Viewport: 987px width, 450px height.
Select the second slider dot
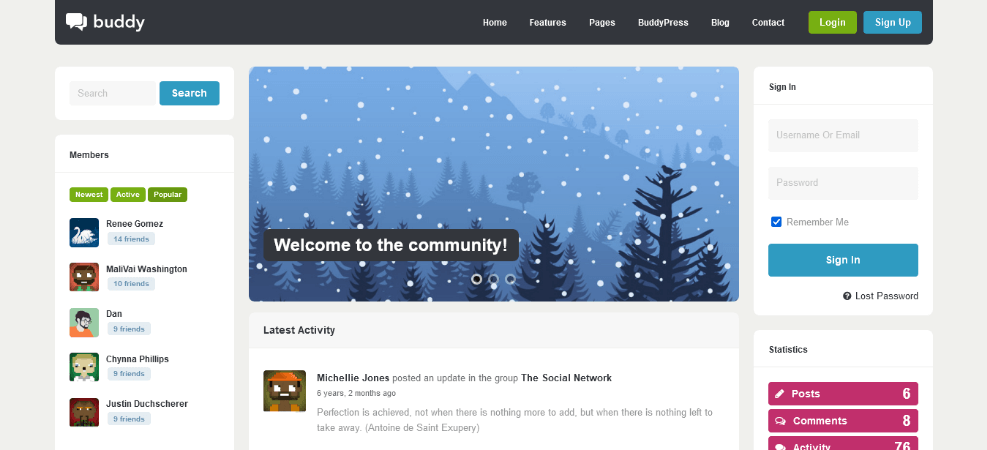point(494,279)
